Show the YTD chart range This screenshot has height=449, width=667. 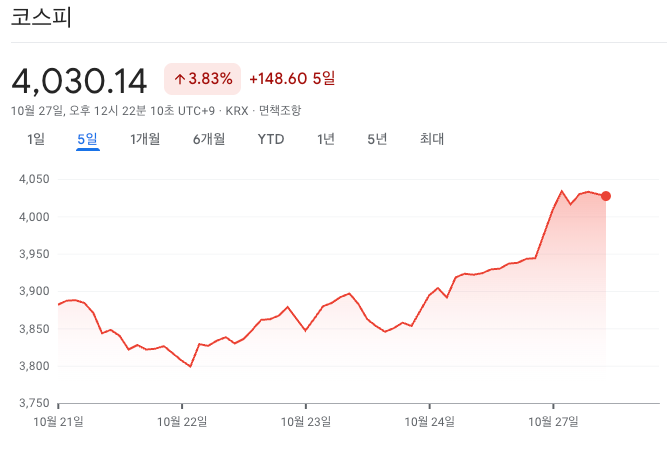271,139
